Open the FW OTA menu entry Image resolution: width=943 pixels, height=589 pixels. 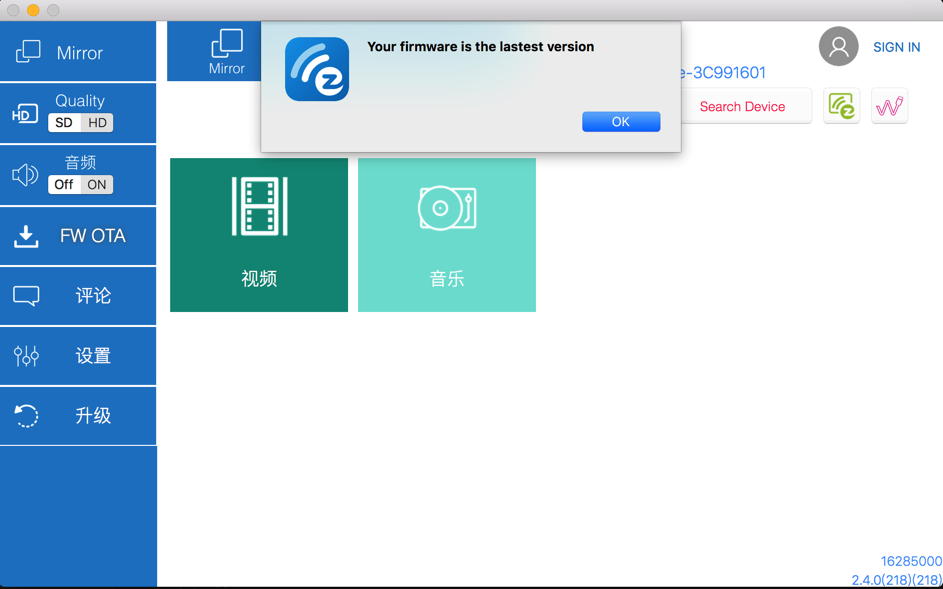[78, 236]
